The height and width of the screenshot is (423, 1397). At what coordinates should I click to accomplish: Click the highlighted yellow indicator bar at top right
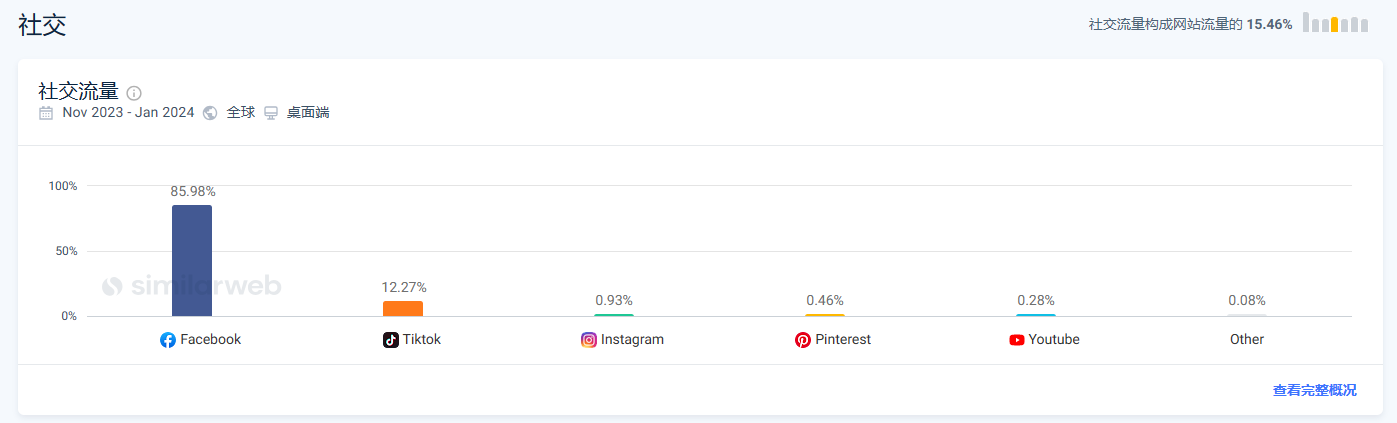(x=1335, y=24)
